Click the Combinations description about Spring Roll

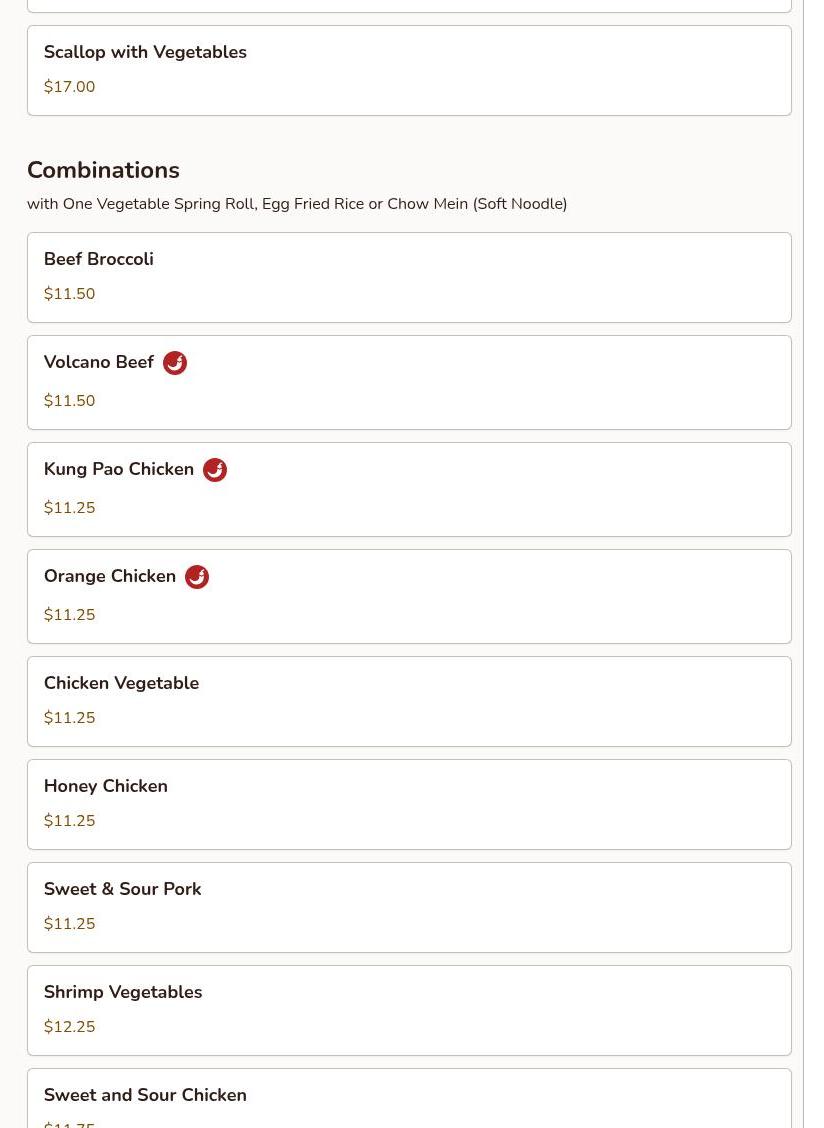coord(297,204)
